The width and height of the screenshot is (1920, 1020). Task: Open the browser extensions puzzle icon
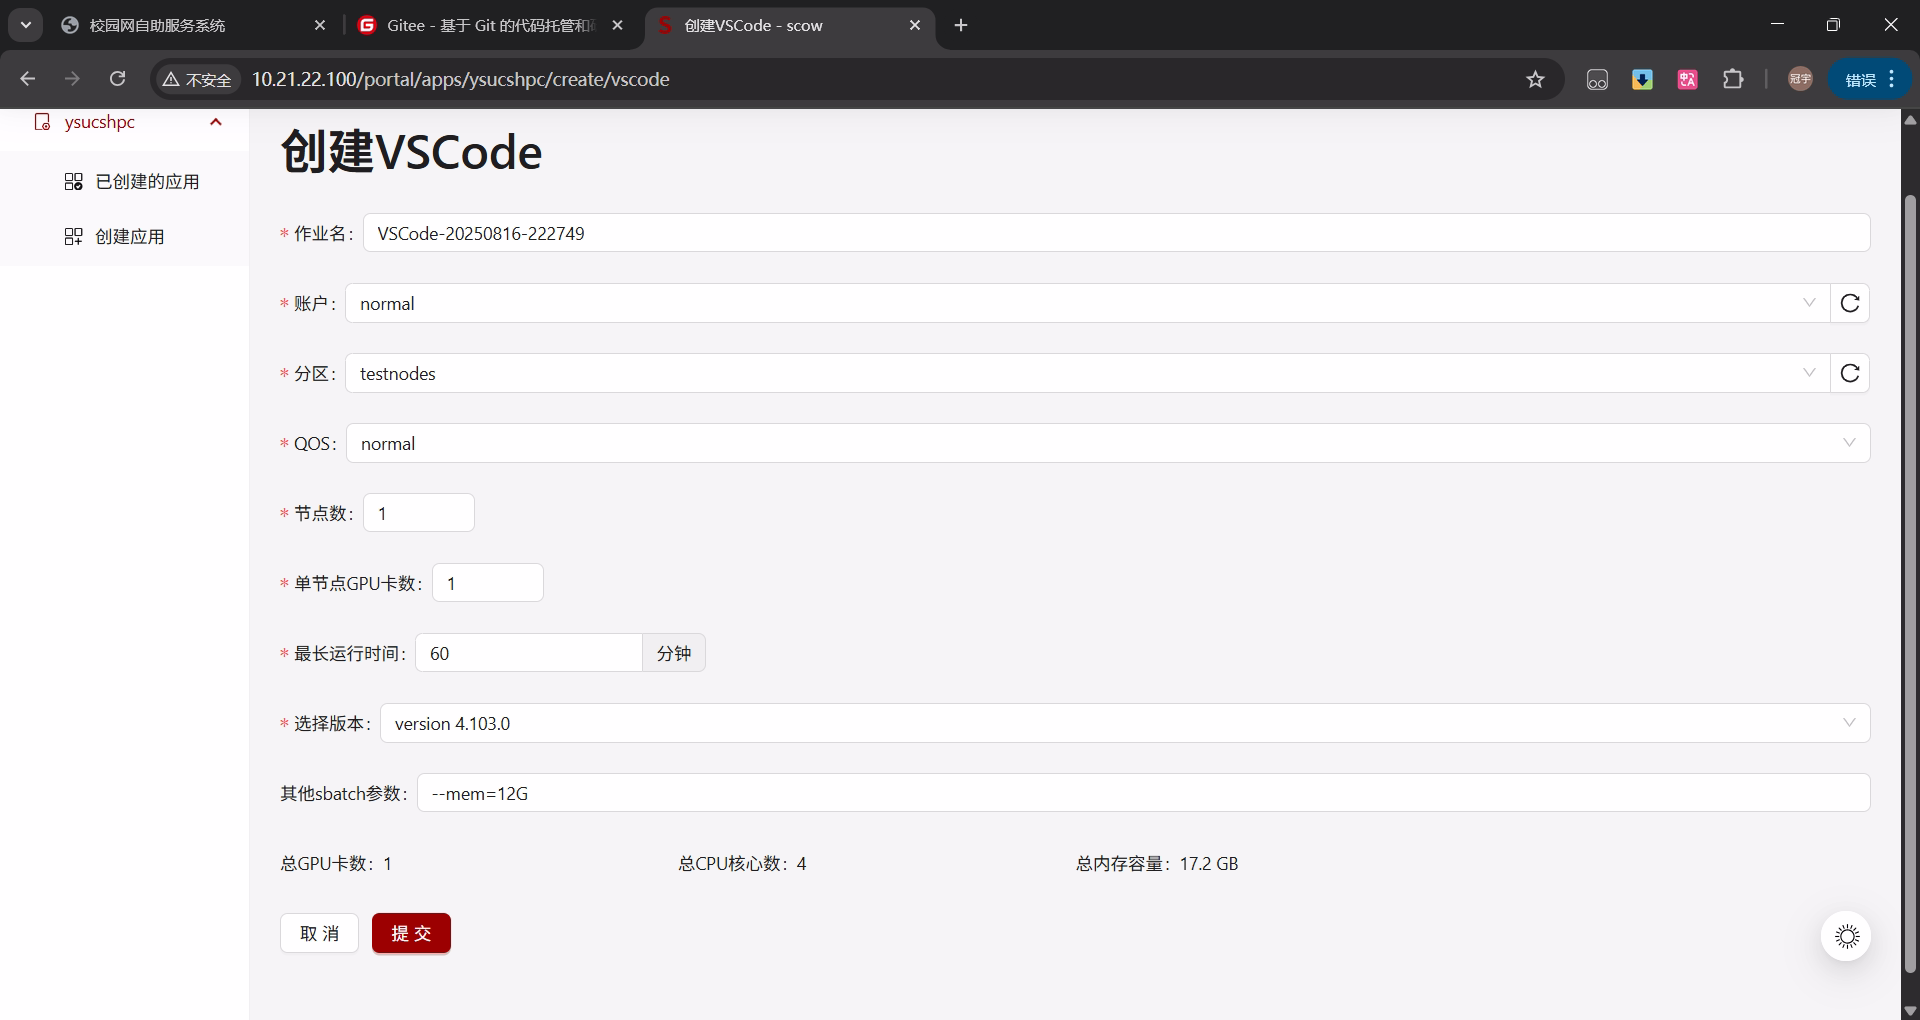1733,80
